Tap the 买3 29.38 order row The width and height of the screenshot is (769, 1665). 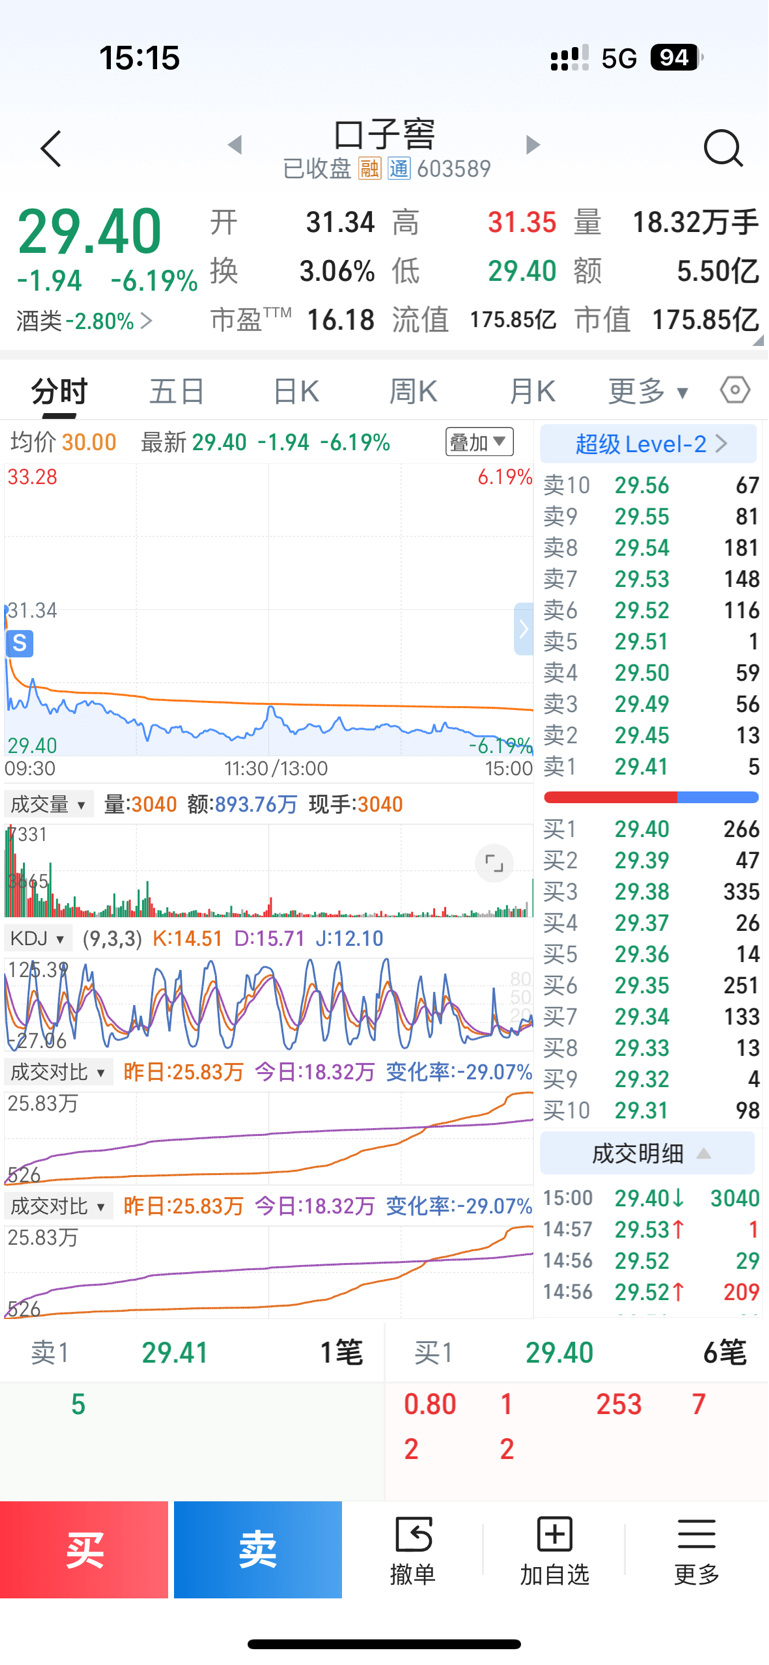point(651,892)
